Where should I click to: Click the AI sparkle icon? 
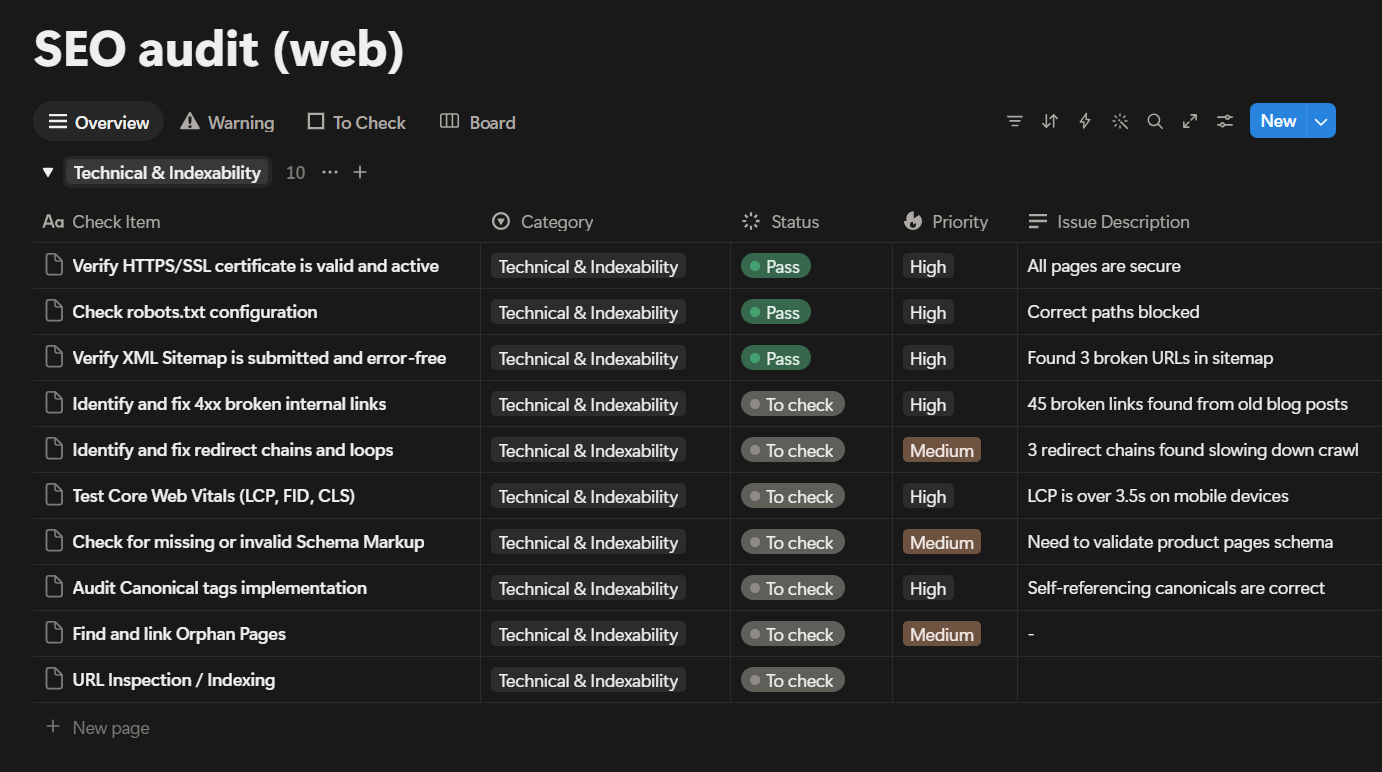point(1120,121)
